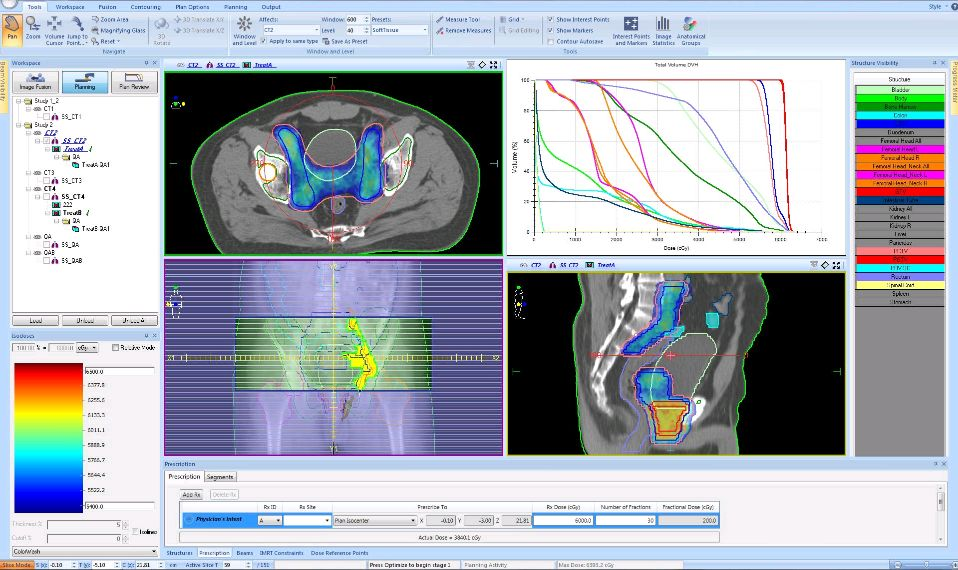Enable Contour Autosave checkbox
958x570 pixels.
pyautogui.click(x=551, y=42)
